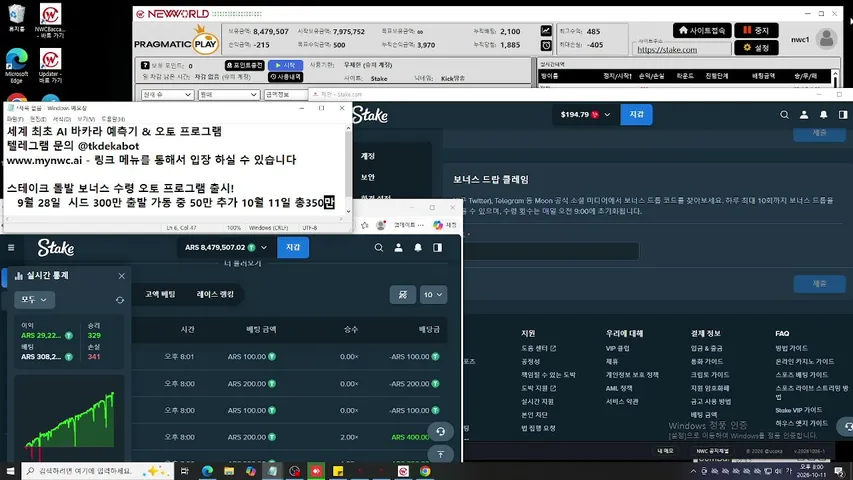Open user profile icon in front Stake window
Image resolution: width=853 pixels, height=480 pixels.
pos(398,248)
